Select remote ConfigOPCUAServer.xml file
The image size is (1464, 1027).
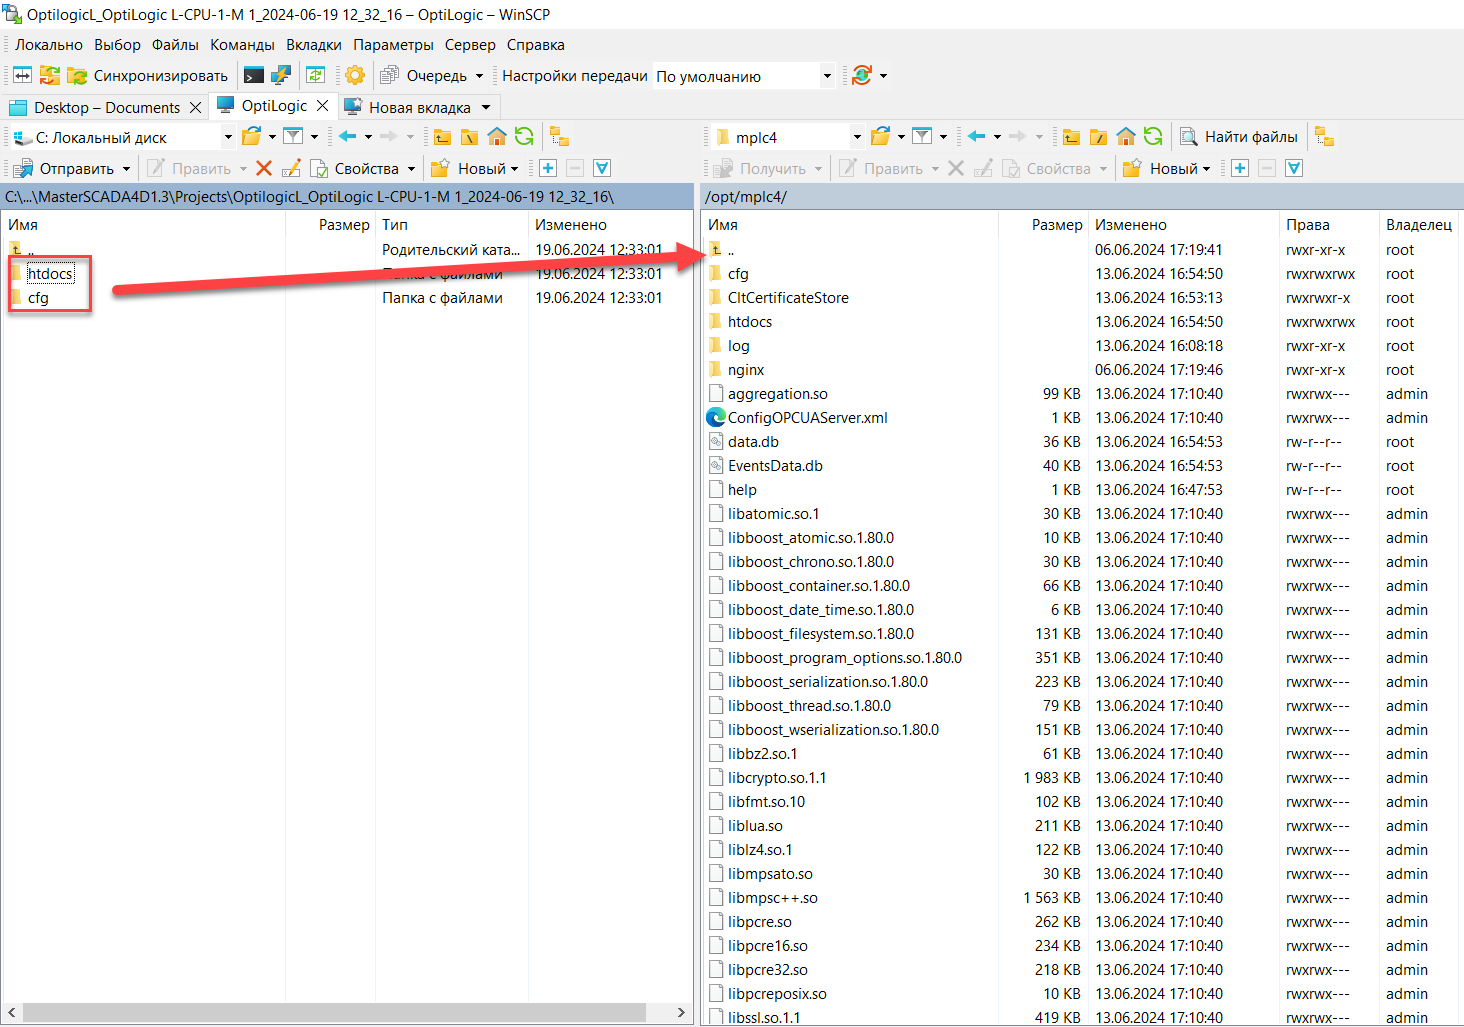coord(807,417)
